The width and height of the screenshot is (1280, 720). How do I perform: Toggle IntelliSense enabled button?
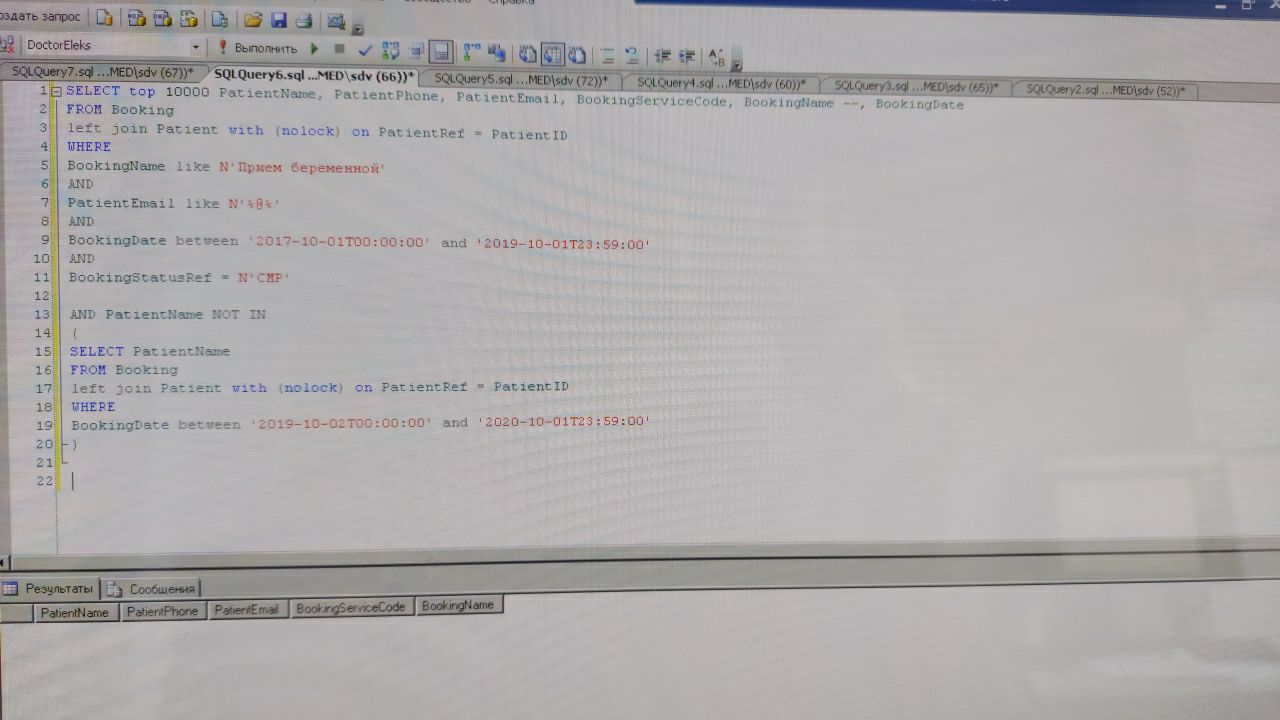pyautogui.click(x=440, y=52)
